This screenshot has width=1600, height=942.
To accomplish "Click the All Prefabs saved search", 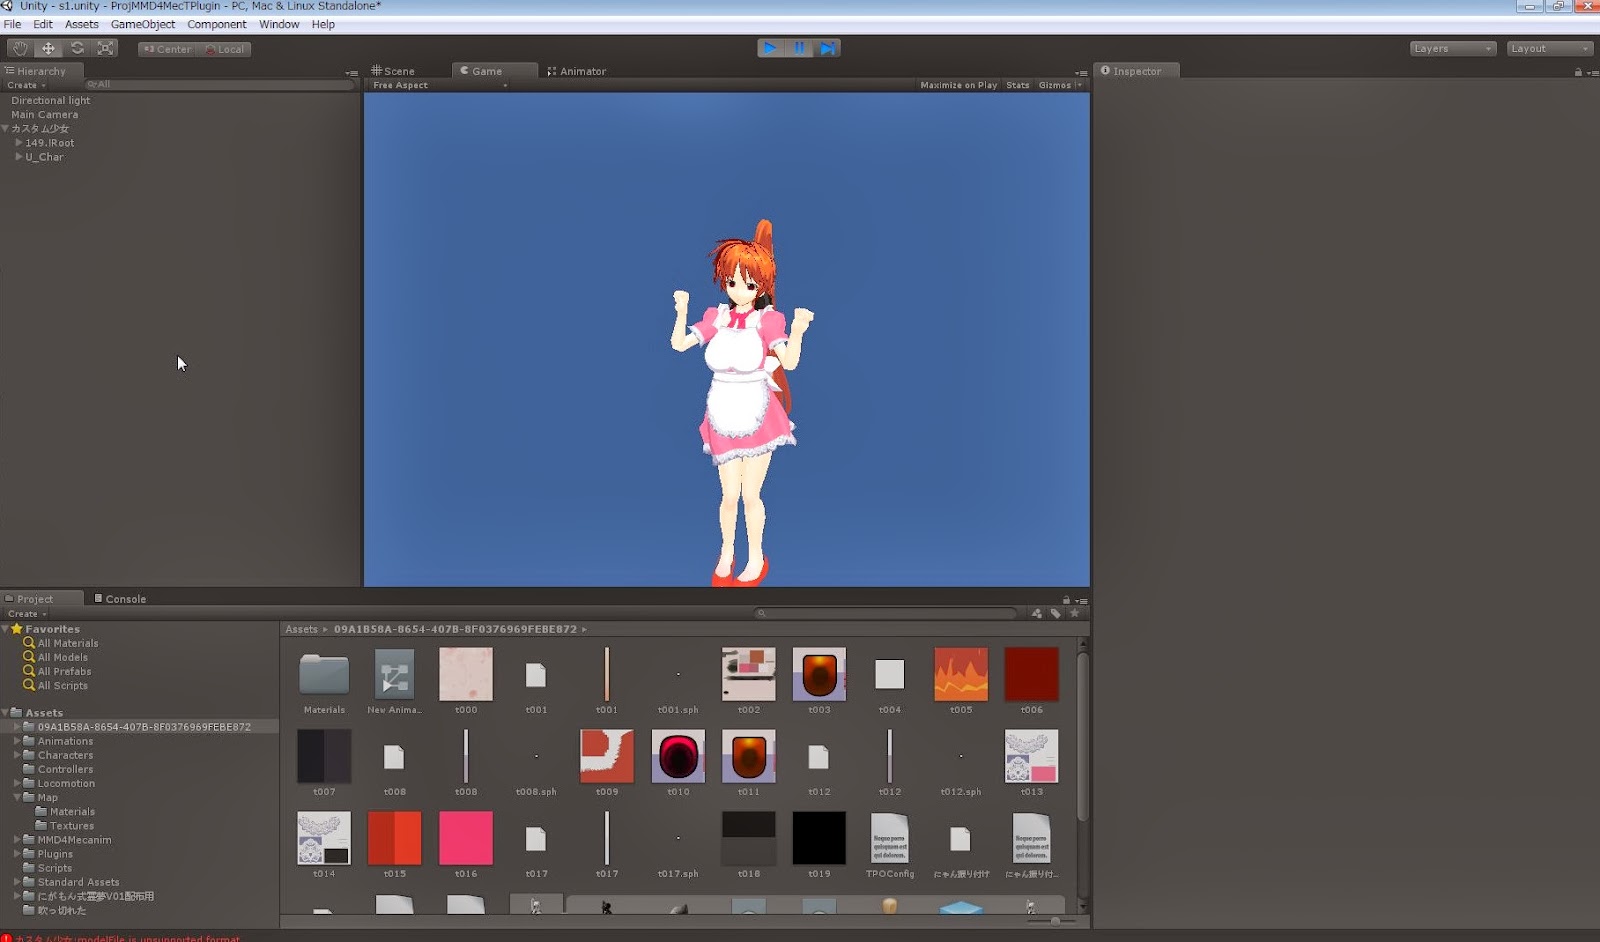I will 65,671.
